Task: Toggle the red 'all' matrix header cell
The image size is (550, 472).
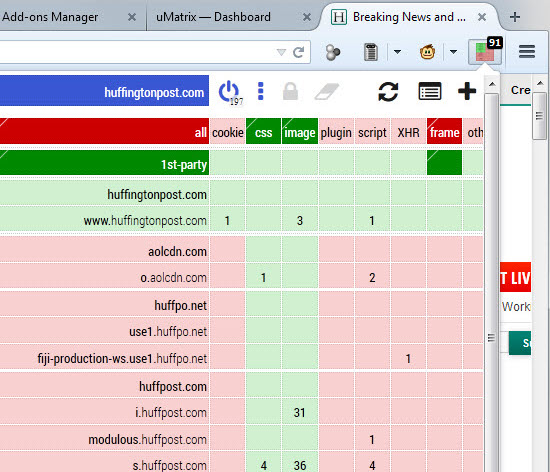Action: point(105,131)
